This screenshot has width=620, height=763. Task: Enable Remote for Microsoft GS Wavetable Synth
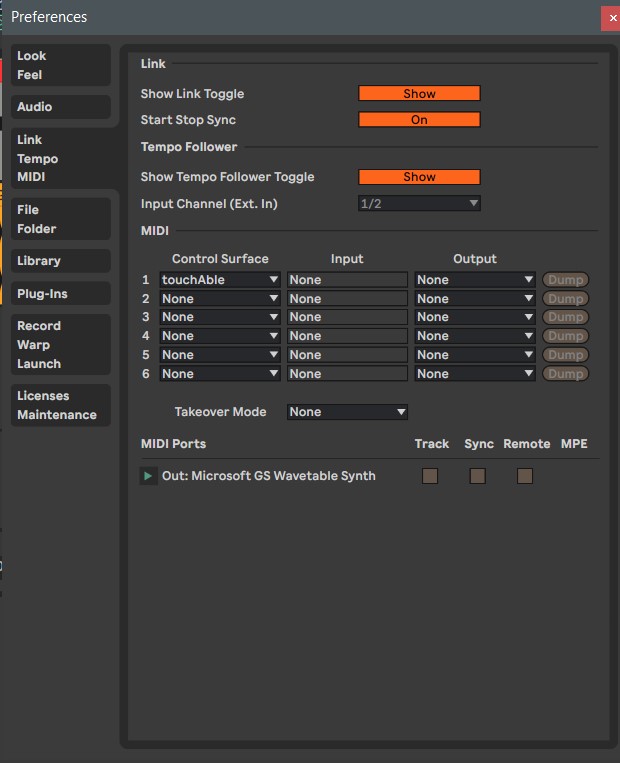click(525, 476)
